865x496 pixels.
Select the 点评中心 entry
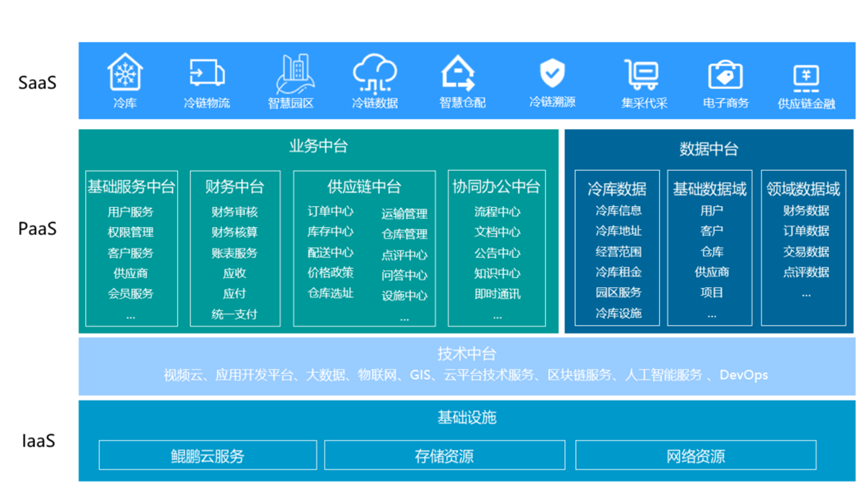pos(404,255)
